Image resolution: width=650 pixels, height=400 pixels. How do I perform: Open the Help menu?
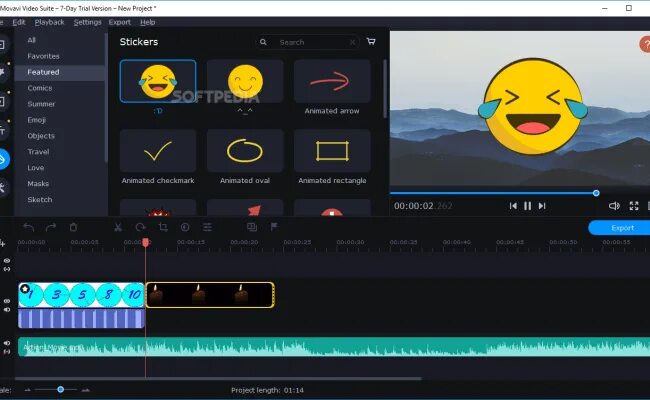(148, 22)
